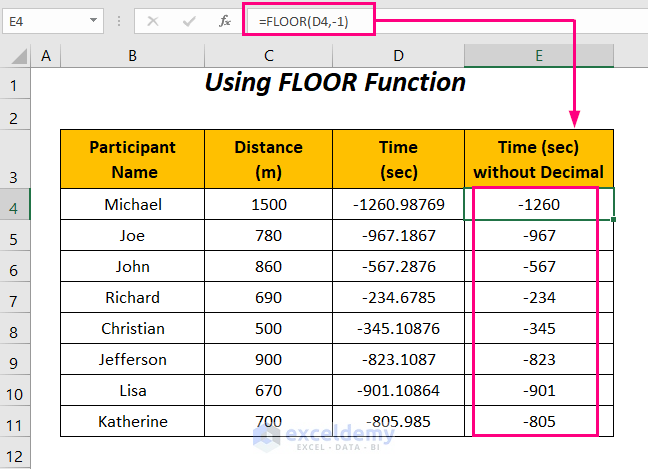Click the distance cell 900
The width and height of the screenshot is (648, 469).
[269, 359]
